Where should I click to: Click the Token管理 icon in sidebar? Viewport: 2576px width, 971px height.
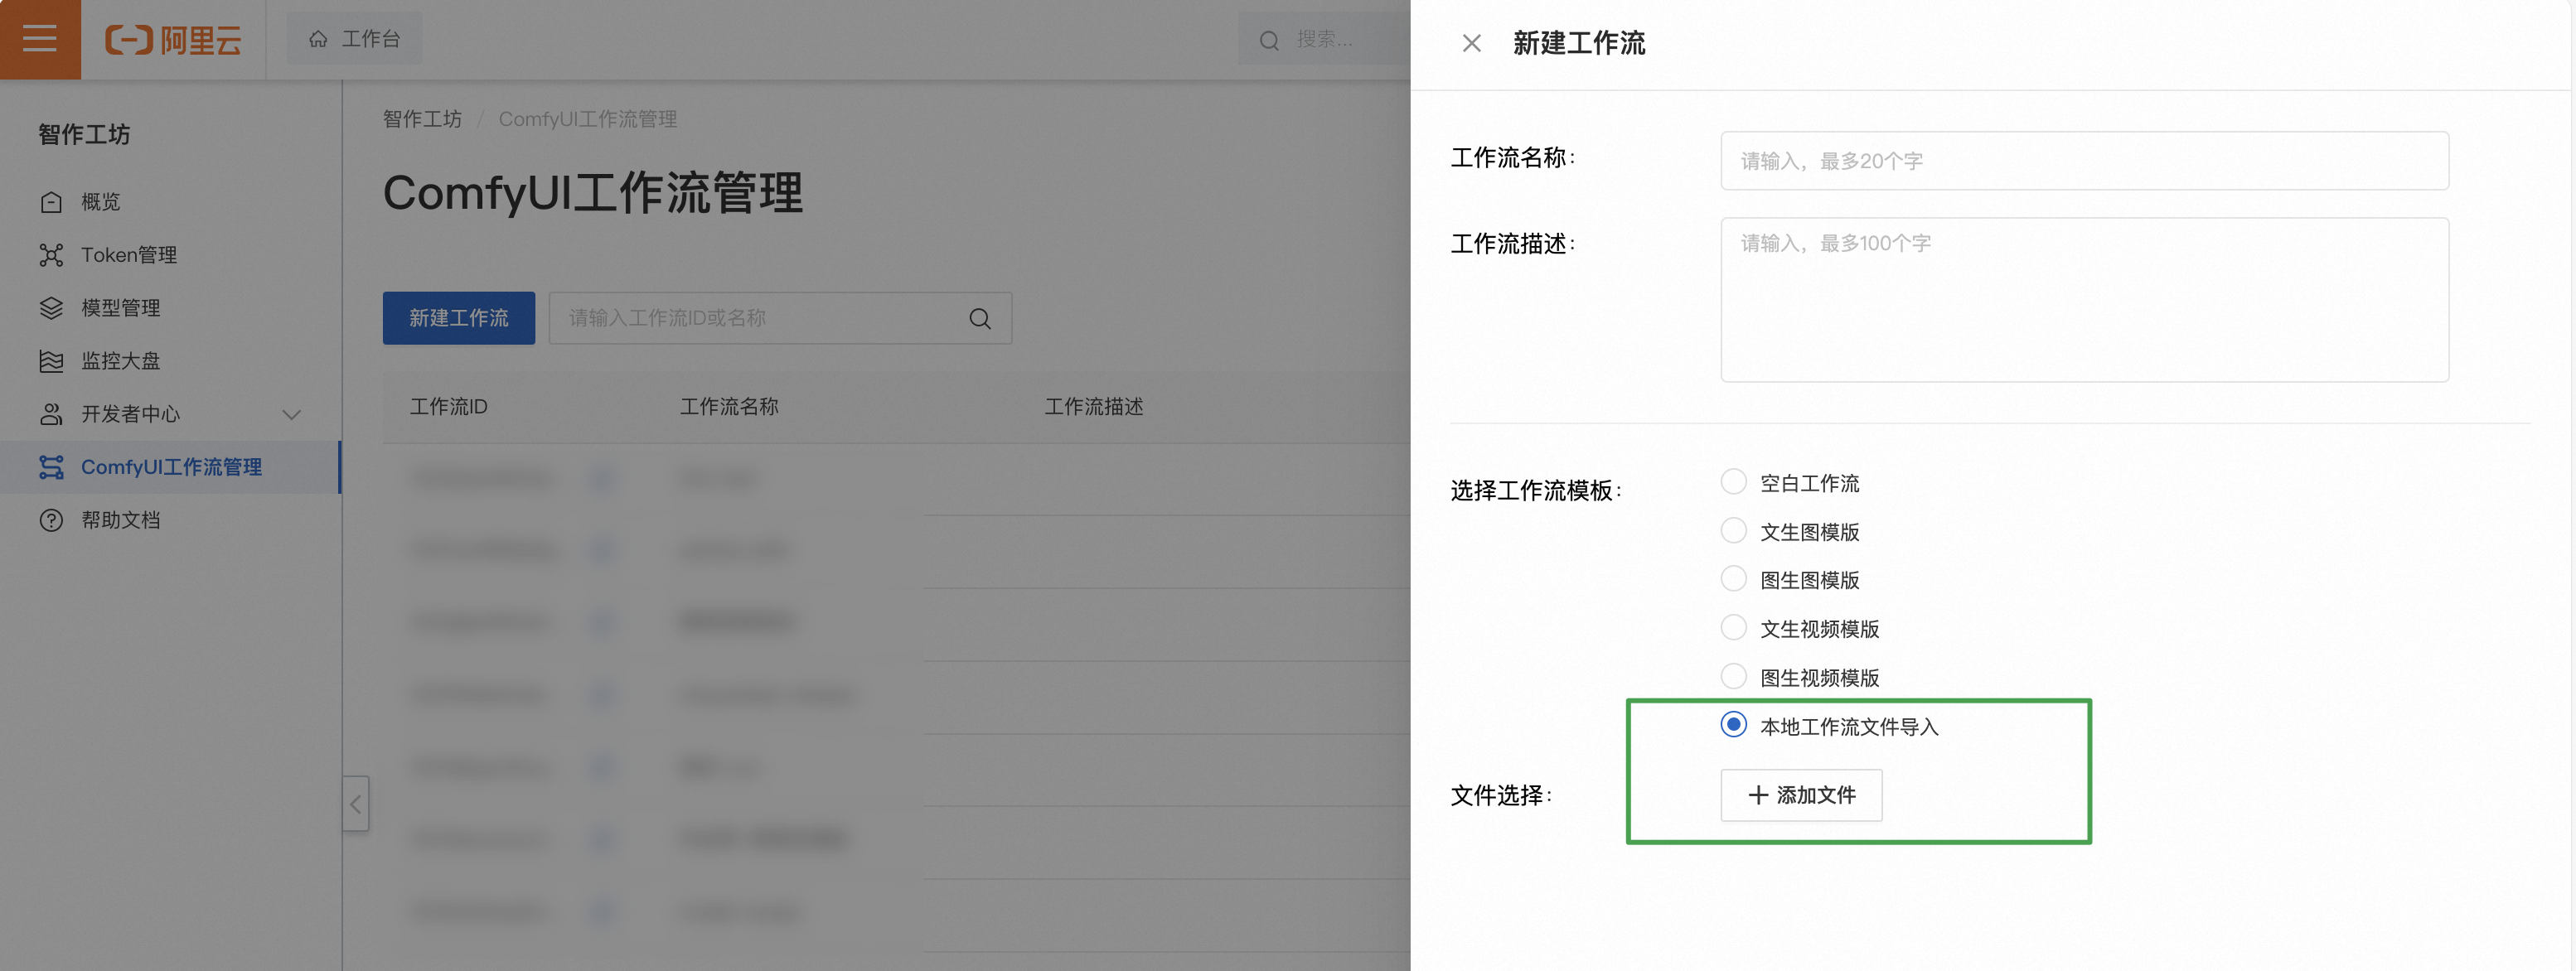[x=51, y=255]
